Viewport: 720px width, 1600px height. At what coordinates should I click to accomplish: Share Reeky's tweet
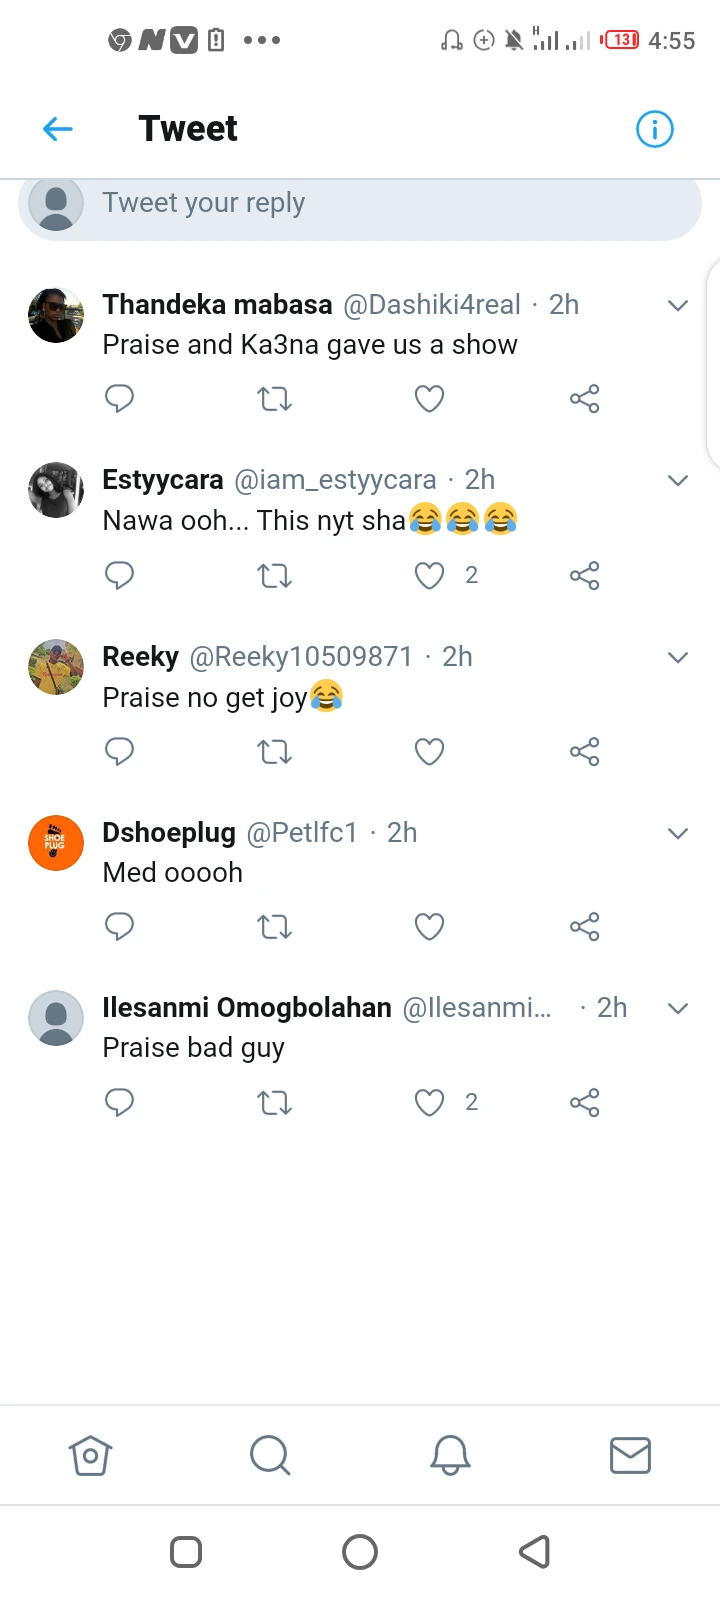tap(584, 752)
